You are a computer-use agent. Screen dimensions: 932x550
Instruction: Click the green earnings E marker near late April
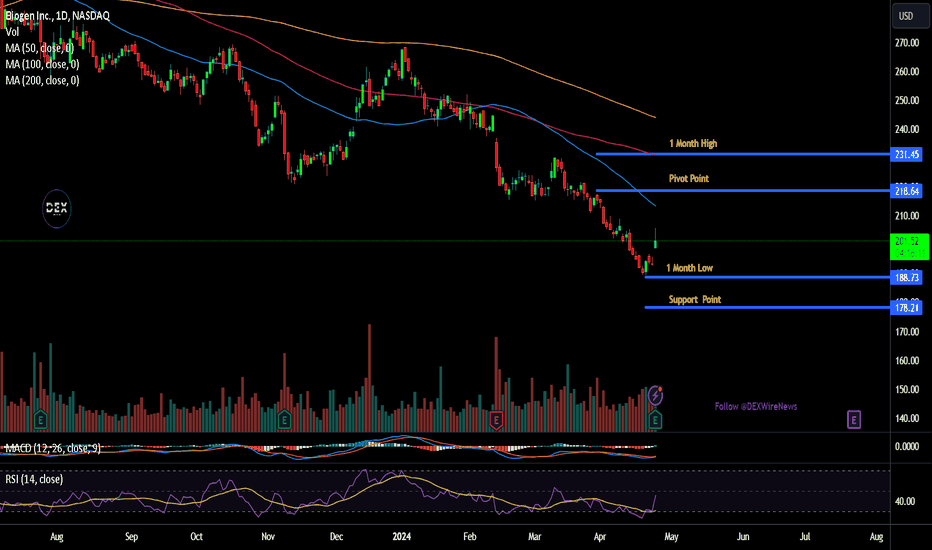coord(655,420)
